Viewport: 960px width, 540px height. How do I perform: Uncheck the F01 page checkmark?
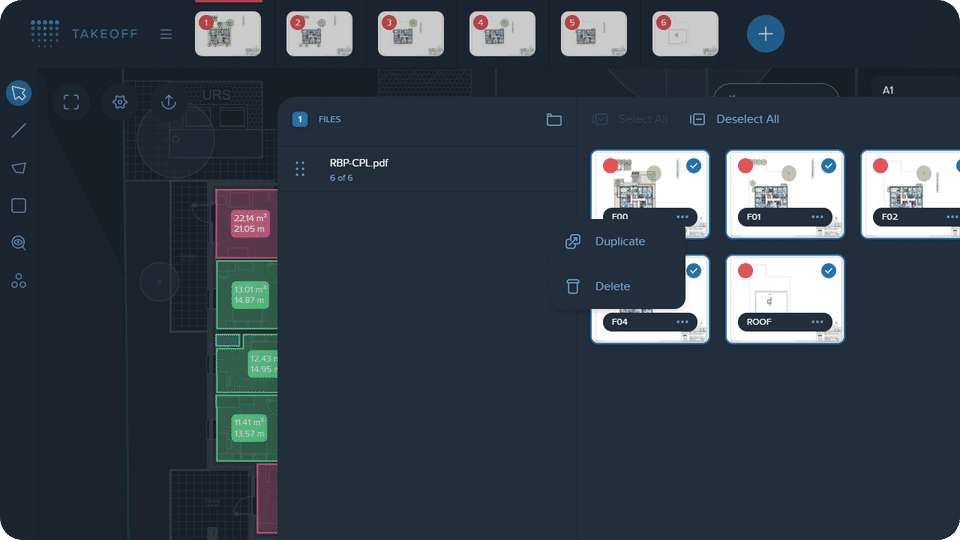[828, 166]
